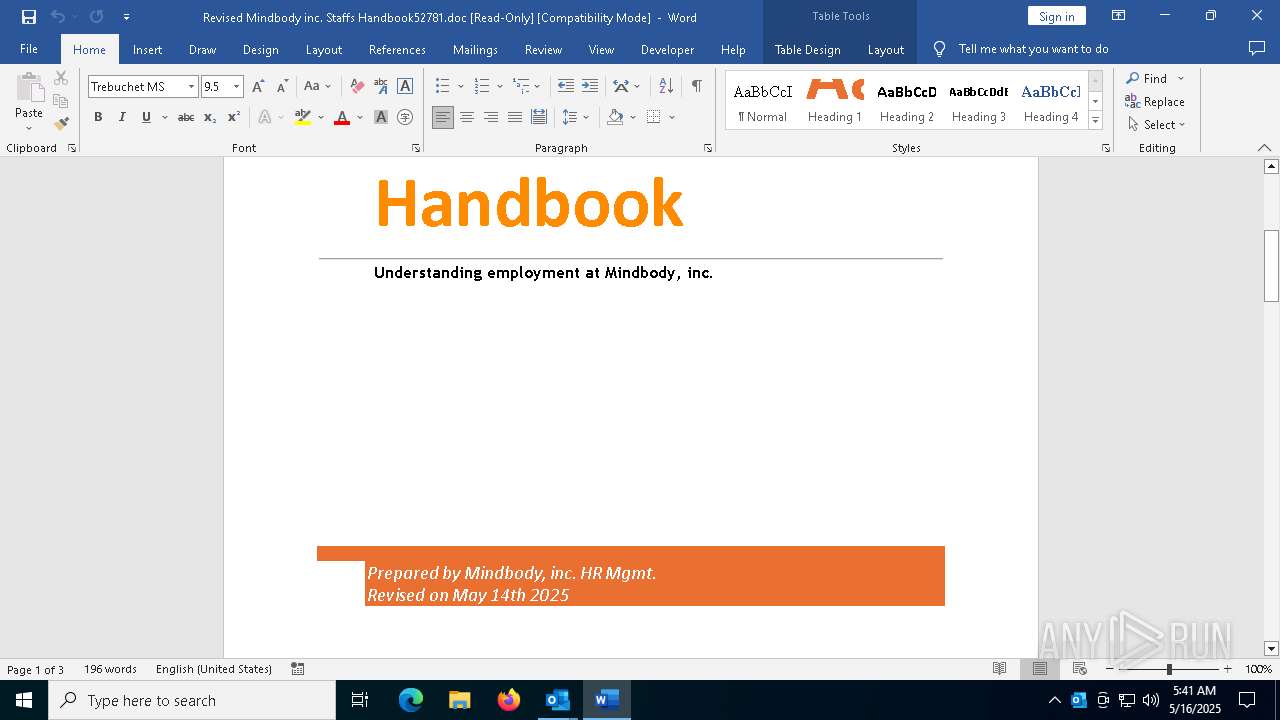Click Multilevel List icon
This screenshot has width=1280, height=720.
[x=521, y=87]
